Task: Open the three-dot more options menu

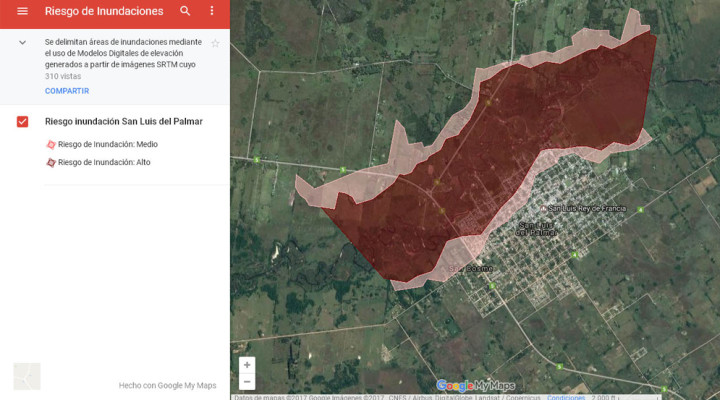Action: point(211,11)
